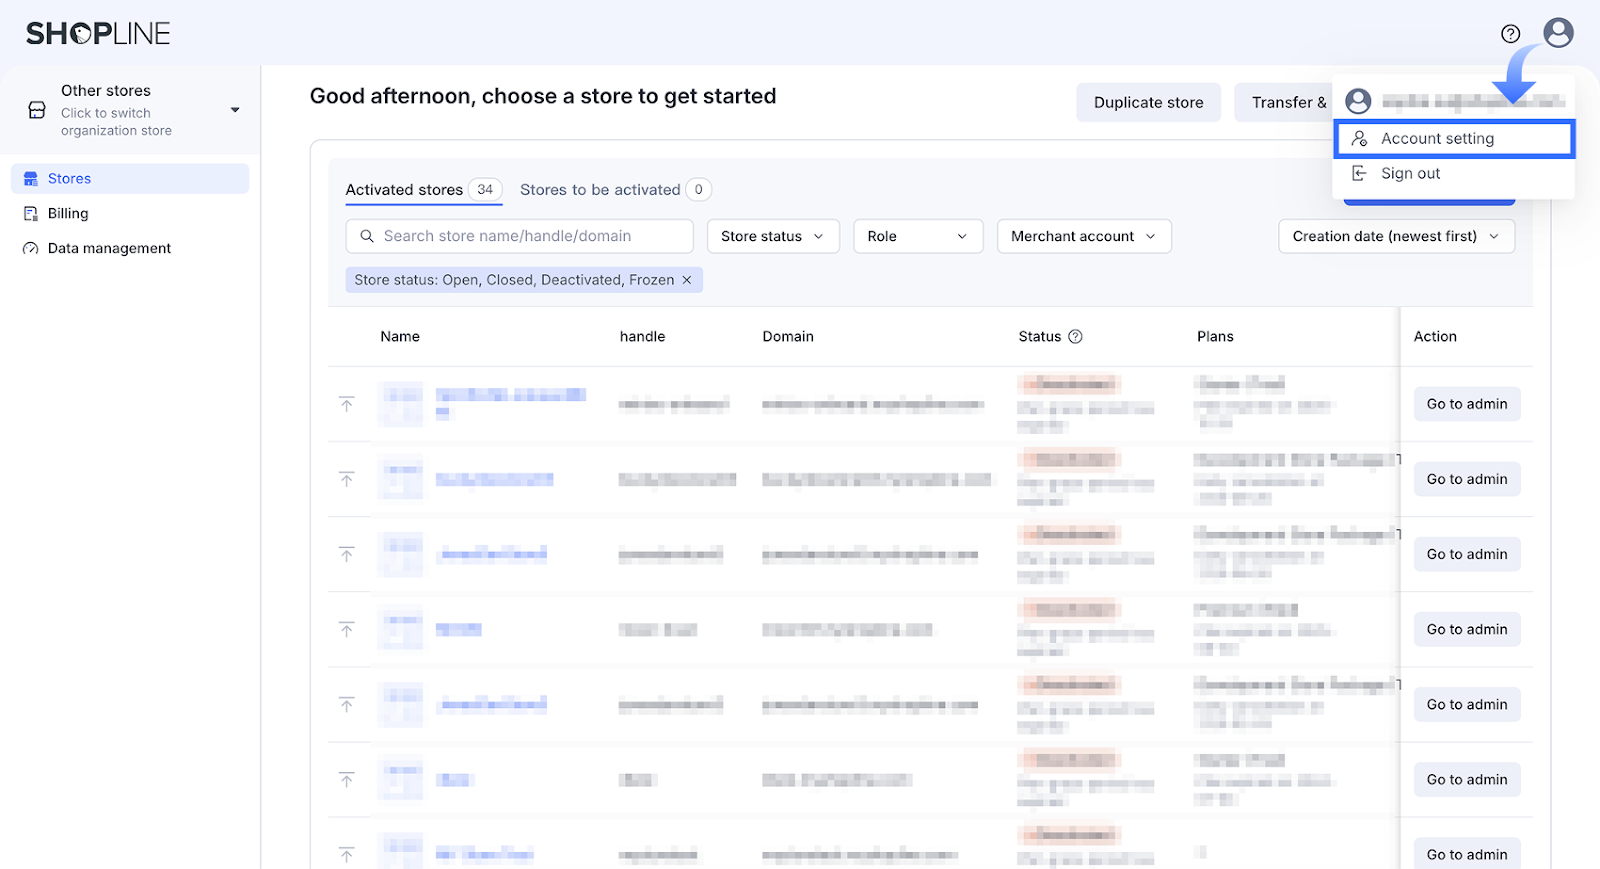The image size is (1600, 869).
Task: Focus the store name search field
Action: coord(530,236)
